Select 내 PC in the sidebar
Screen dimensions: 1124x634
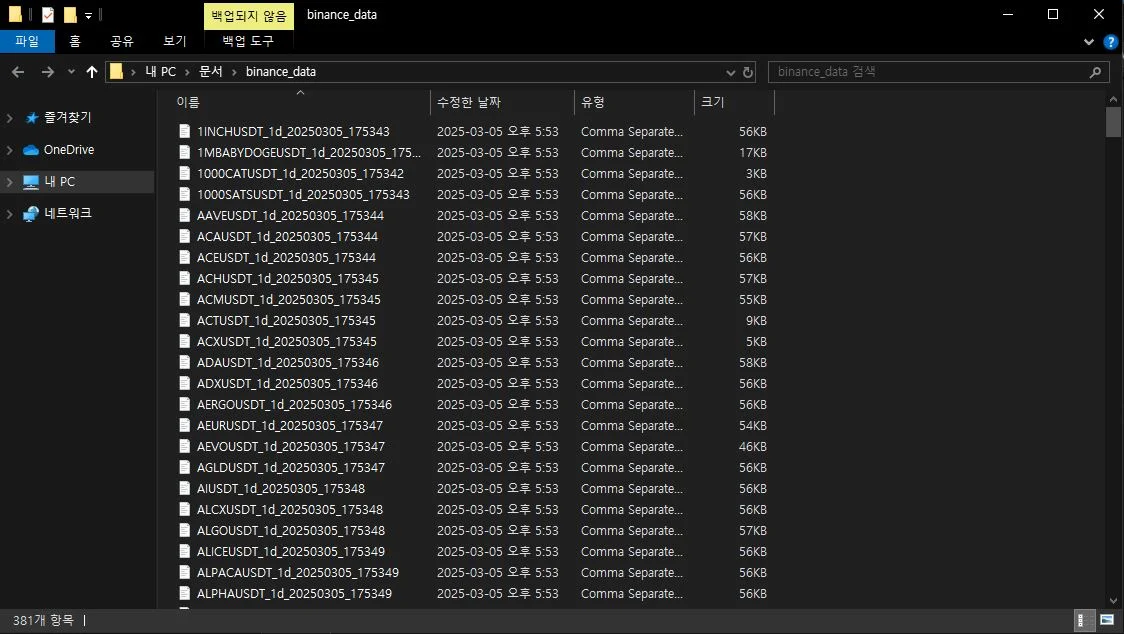tap(59, 182)
